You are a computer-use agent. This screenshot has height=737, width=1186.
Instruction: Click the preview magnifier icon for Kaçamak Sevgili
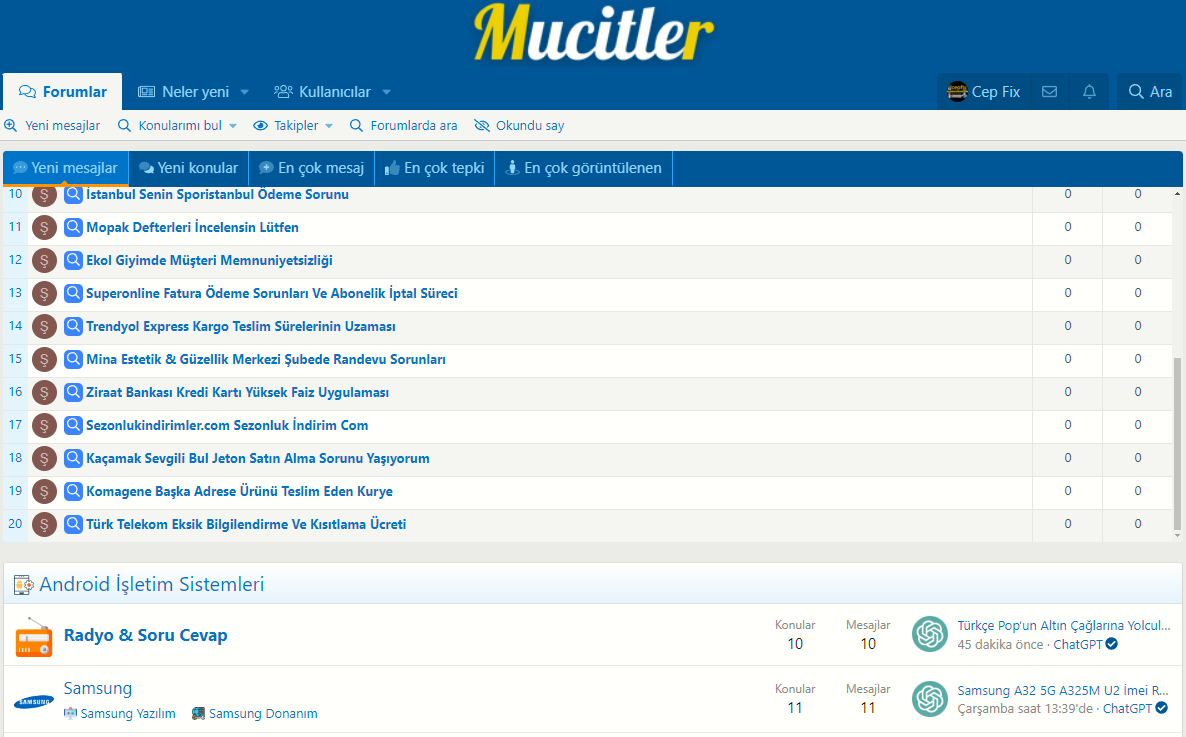point(73,458)
